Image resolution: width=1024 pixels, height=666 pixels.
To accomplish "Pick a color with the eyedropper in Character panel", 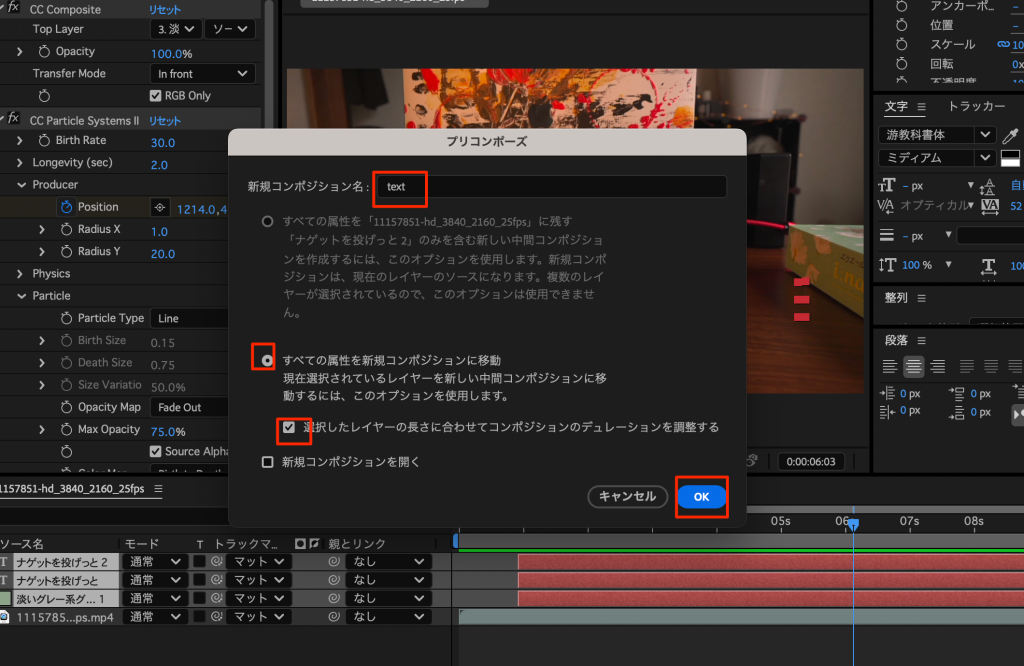I will (1010, 135).
